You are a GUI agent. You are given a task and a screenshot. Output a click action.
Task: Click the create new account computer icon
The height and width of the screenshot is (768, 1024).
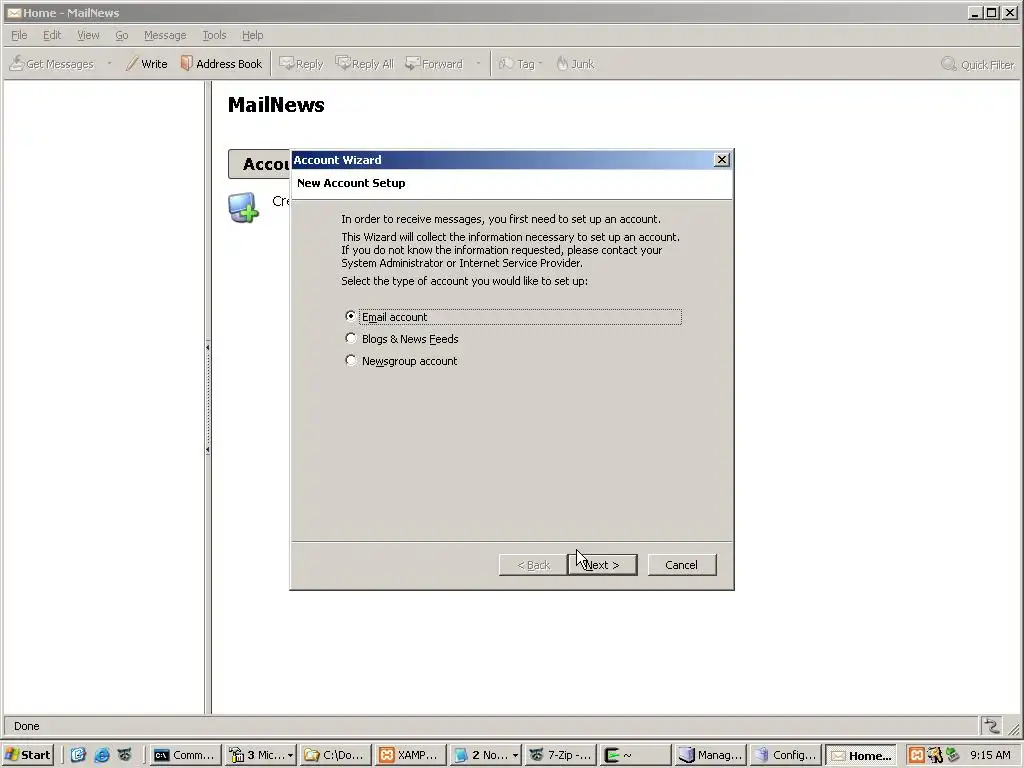[x=243, y=208]
